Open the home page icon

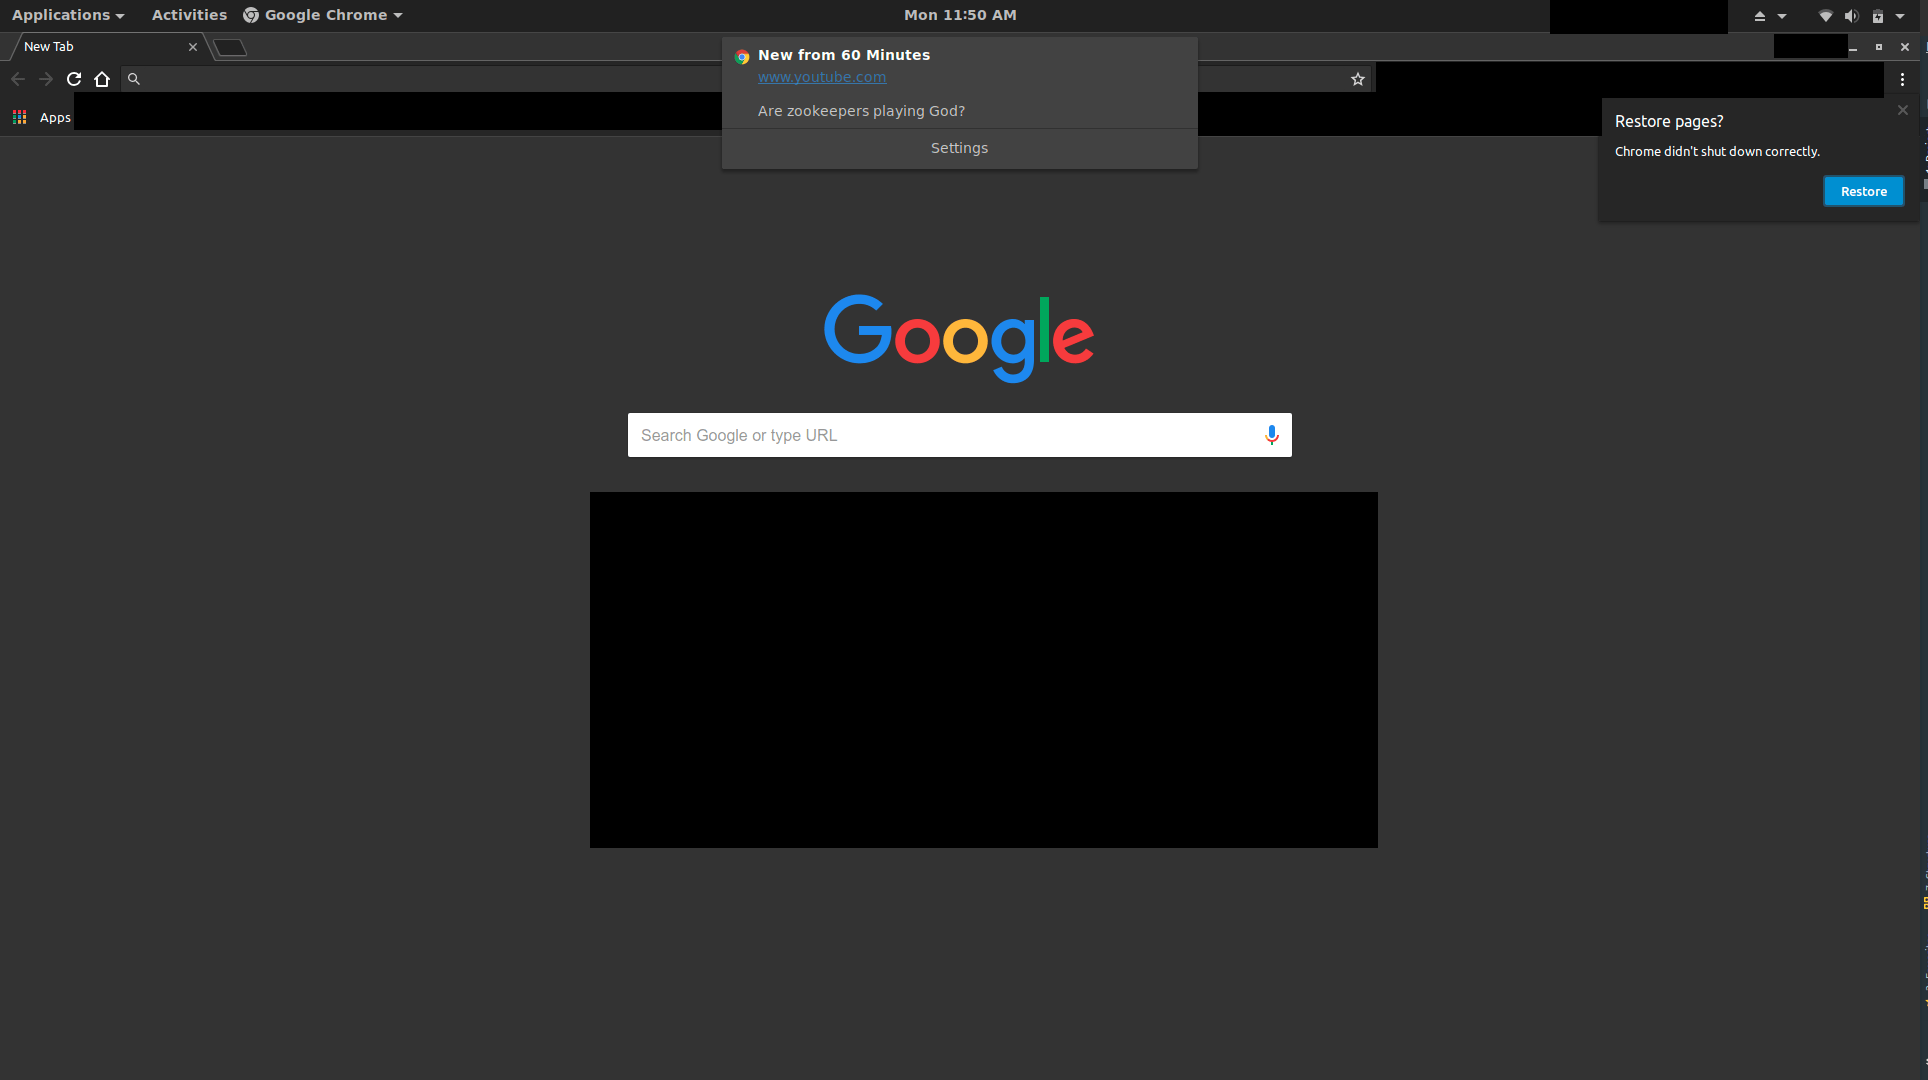(102, 79)
